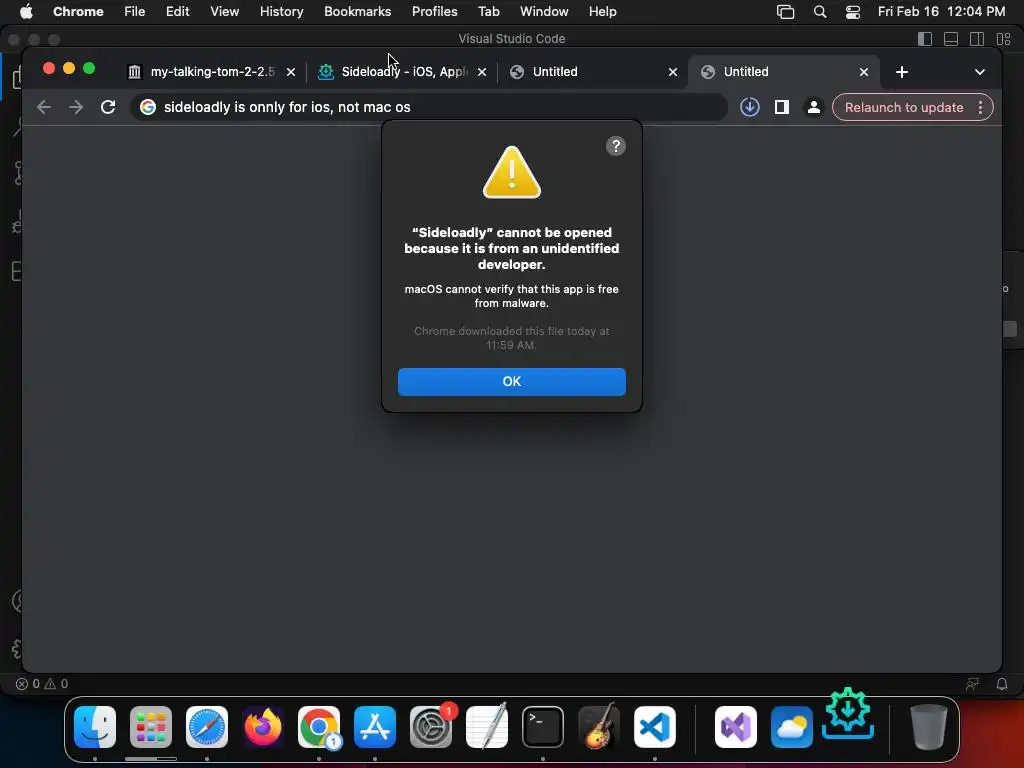Click OK in the Sideloadly warning dialog
The width and height of the screenshot is (1024, 768).
click(511, 381)
